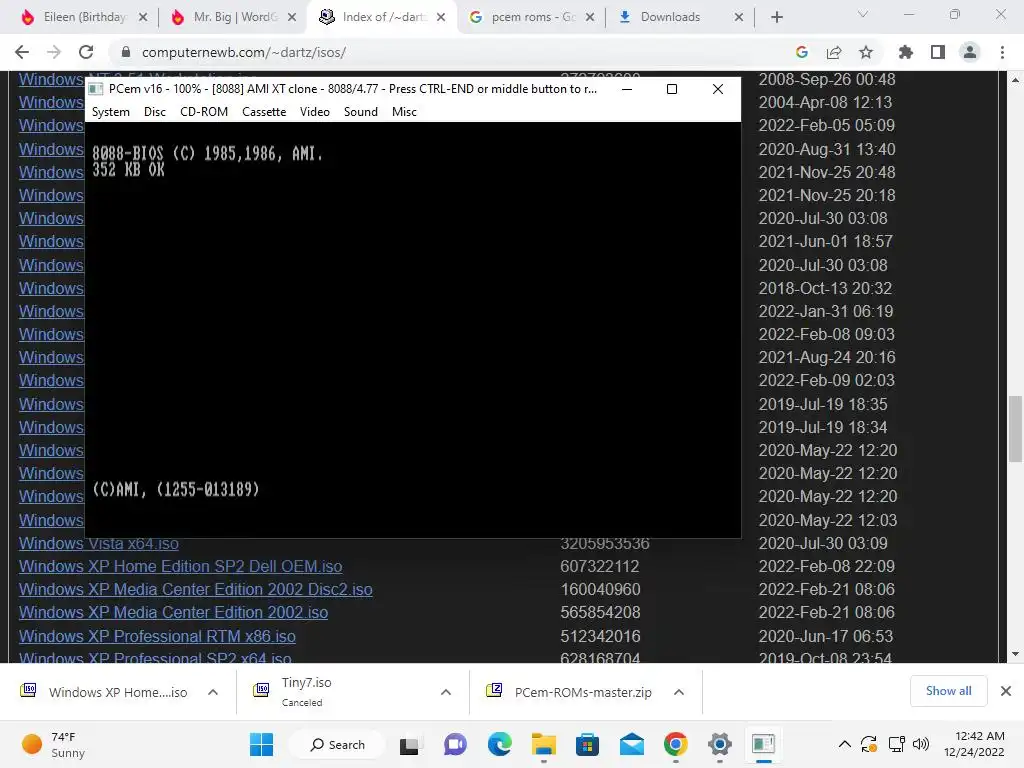The width and height of the screenshot is (1024, 768).
Task: Open weather widget showing 74°F Sunny
Action: pyautogui.click(x=54, y=744)
